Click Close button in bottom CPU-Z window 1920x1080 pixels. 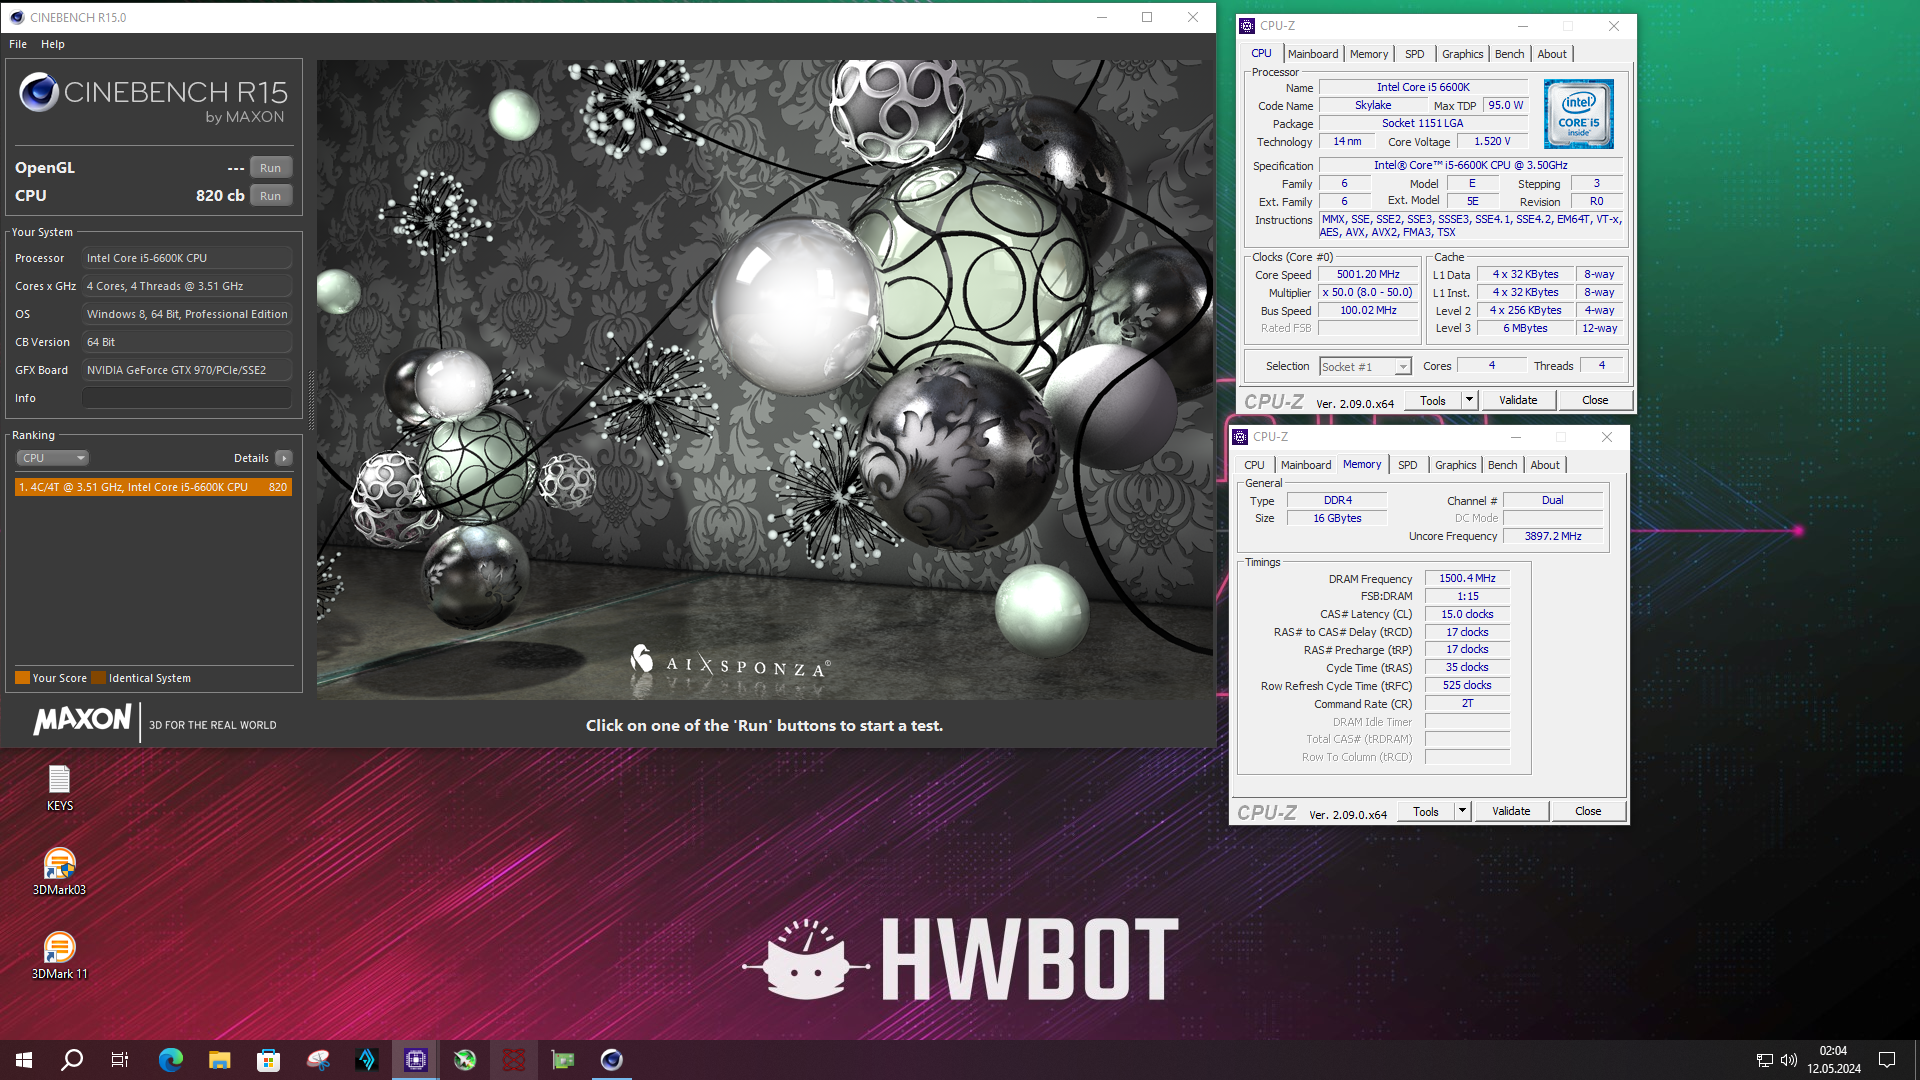click(x=1588, y=811)
